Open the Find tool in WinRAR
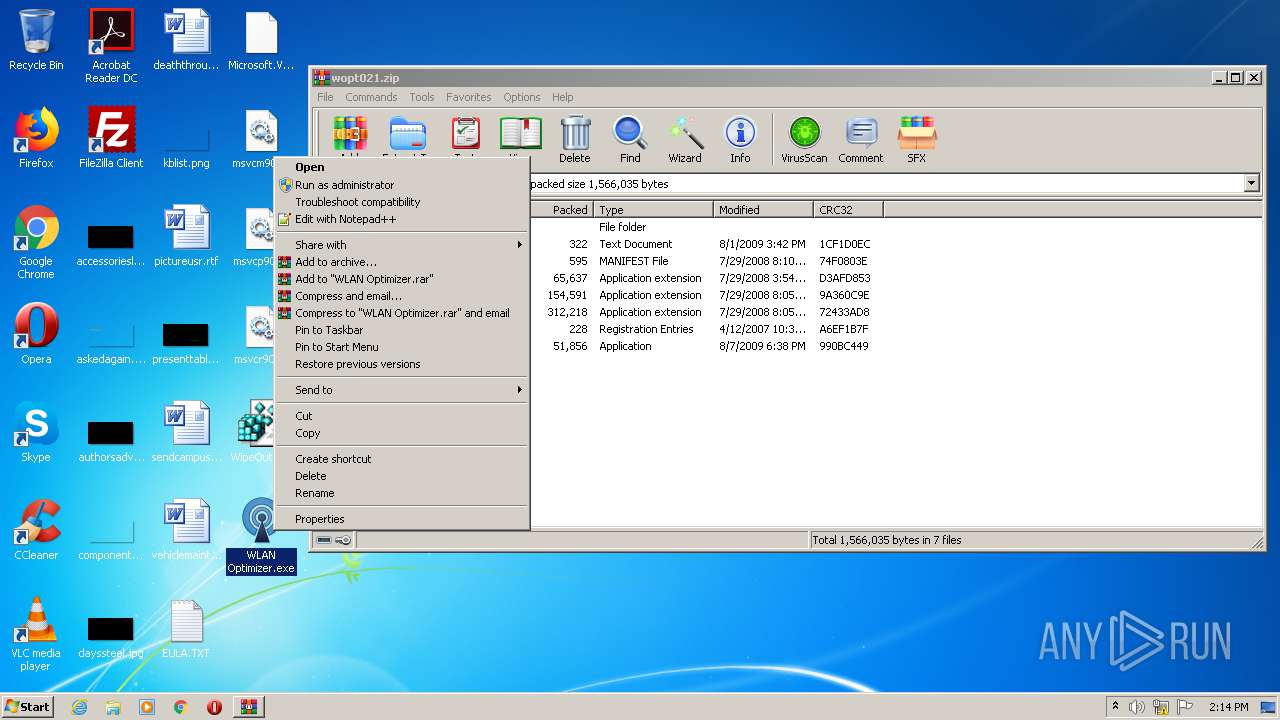 click(x=630, y=139)
